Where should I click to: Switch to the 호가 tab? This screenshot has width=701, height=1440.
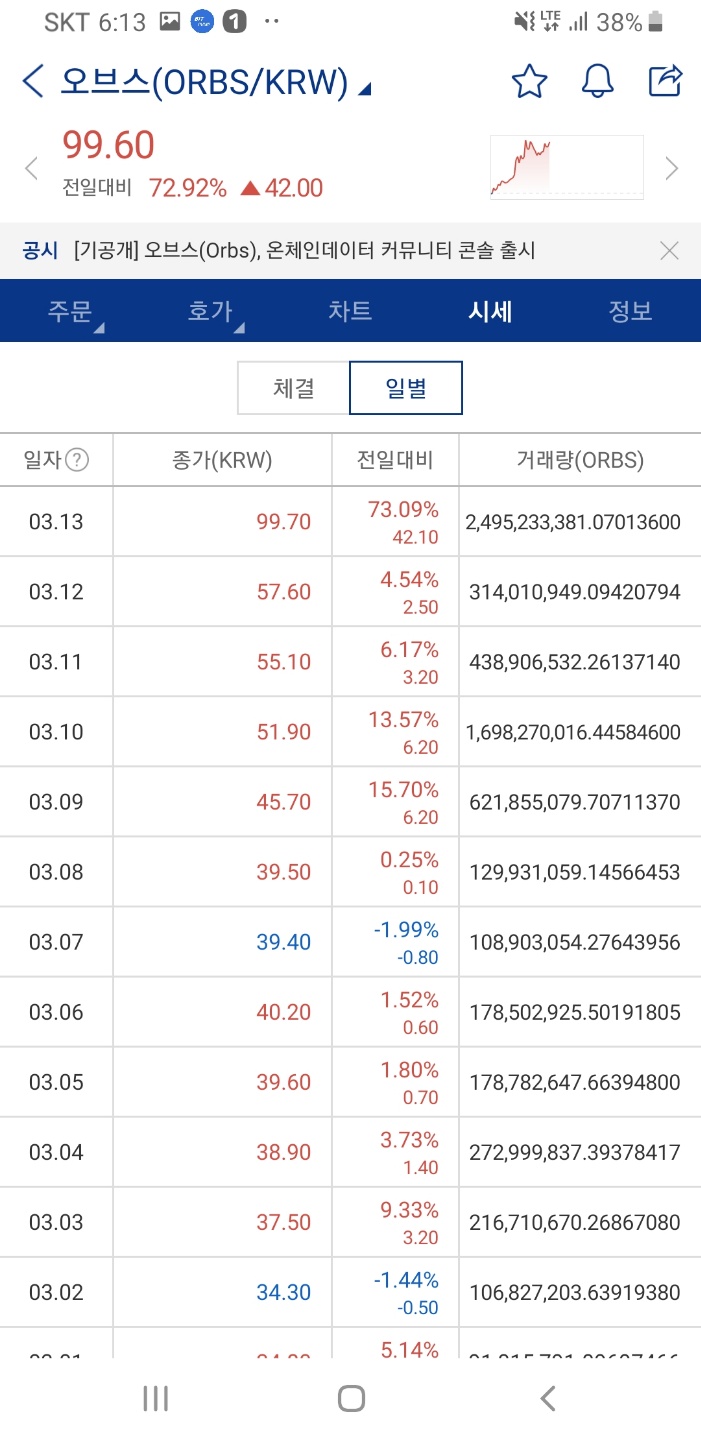pyautogui.click(x=210, y=311)
